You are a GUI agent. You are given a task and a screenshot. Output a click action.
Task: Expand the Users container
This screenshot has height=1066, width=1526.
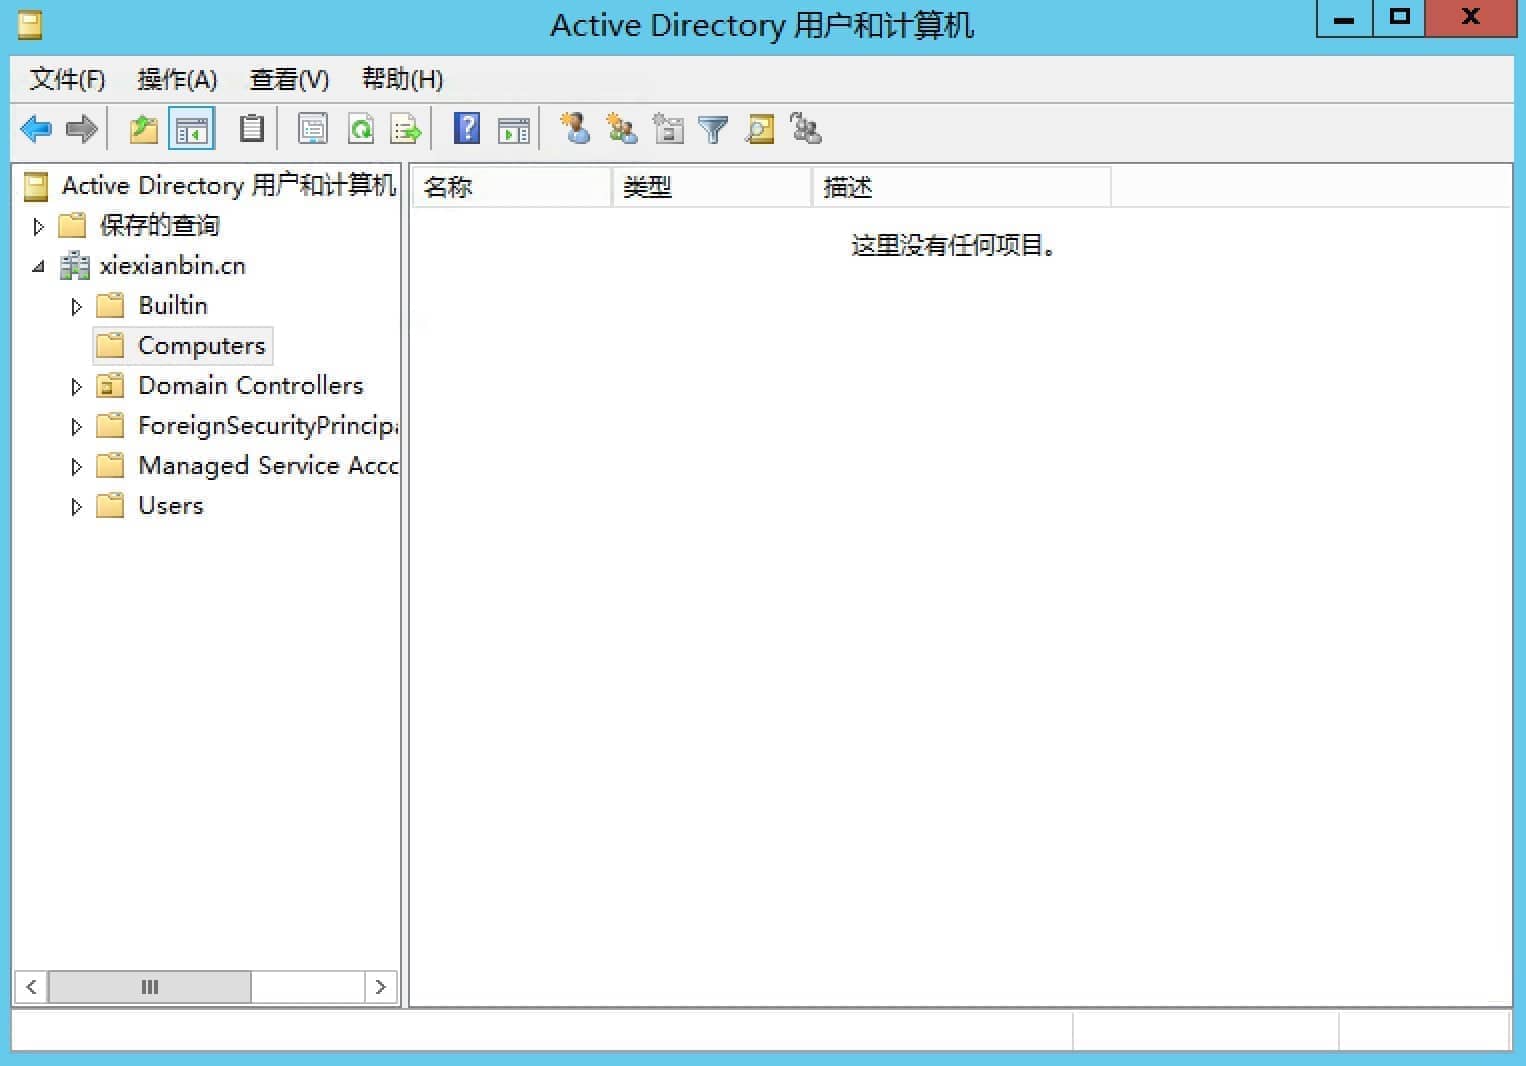(76, 507)
